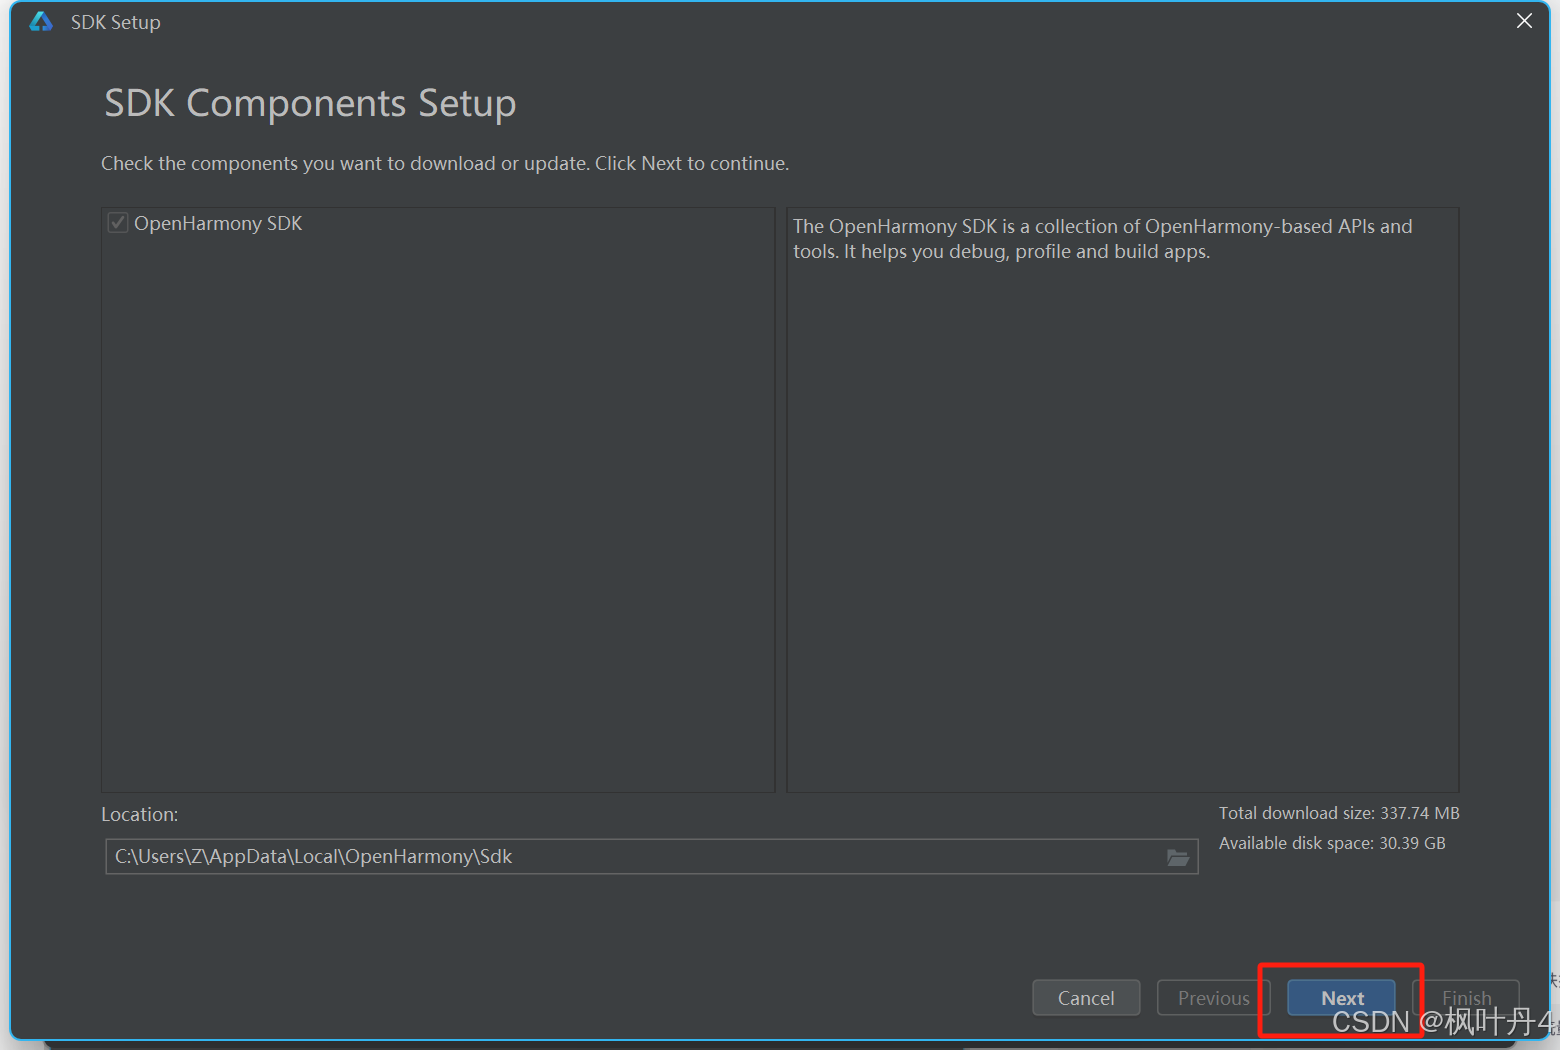Click the 'Available disk space: 30.39 GB' text

pos(1332,843)
